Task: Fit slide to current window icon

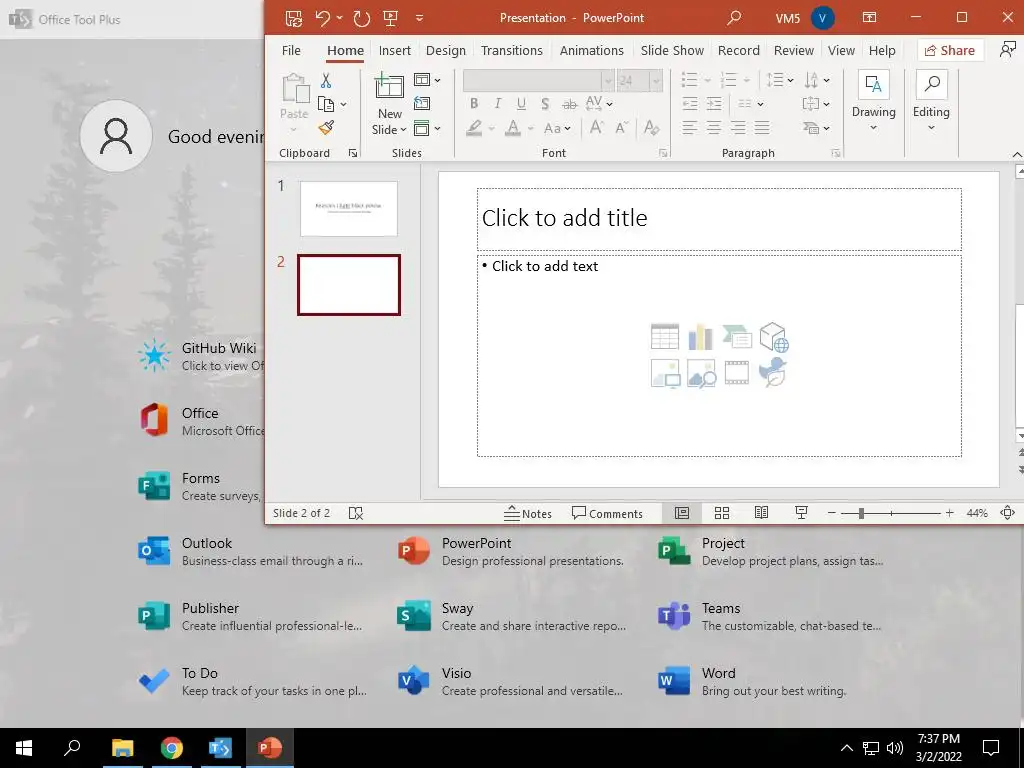Action: 1008,513
